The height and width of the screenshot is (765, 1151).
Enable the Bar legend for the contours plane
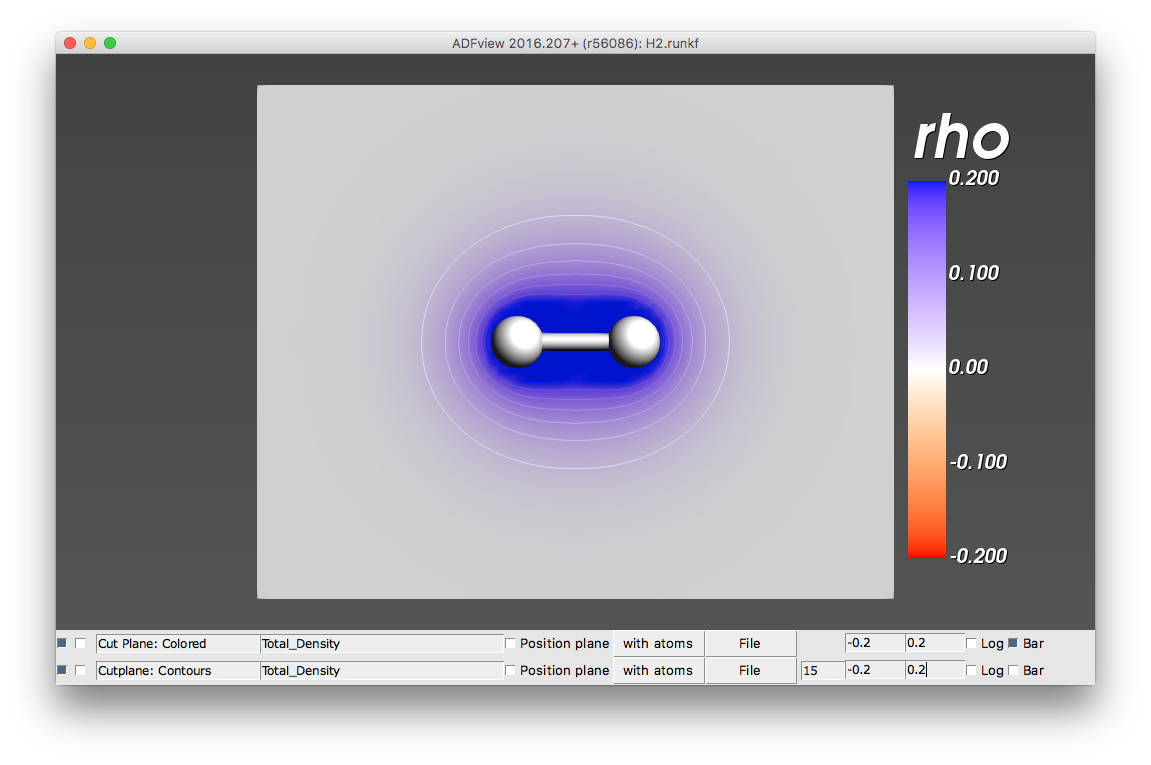(1014, 670)
